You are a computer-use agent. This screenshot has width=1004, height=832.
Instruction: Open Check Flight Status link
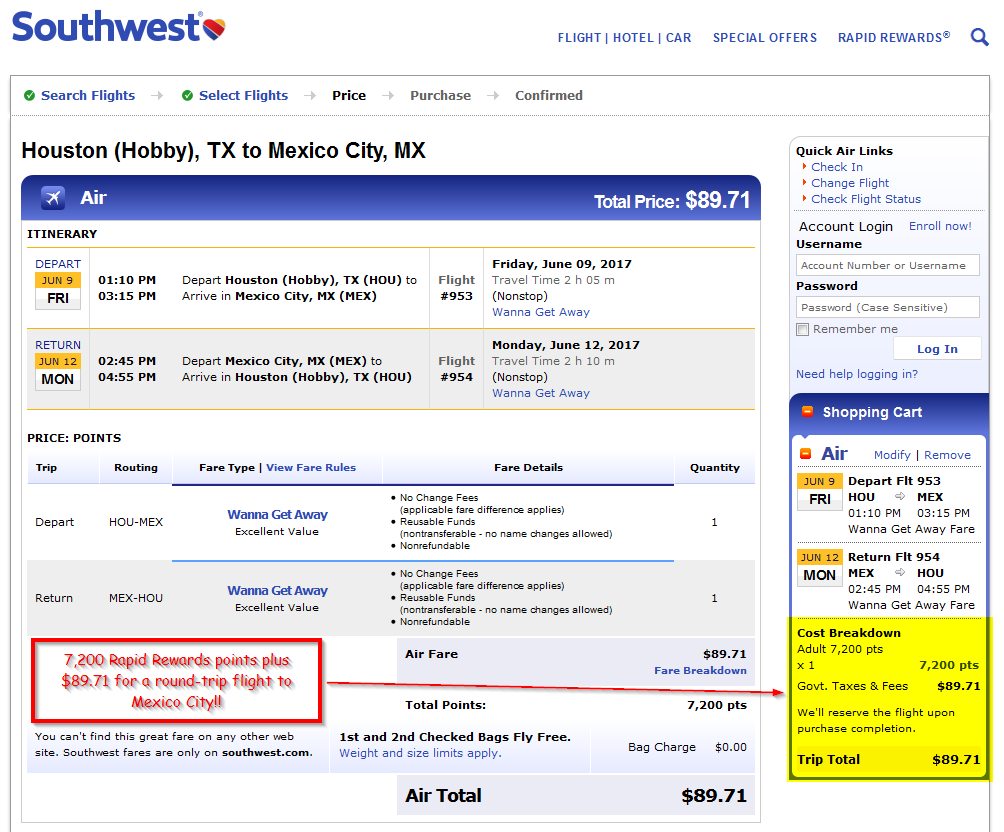866,199
